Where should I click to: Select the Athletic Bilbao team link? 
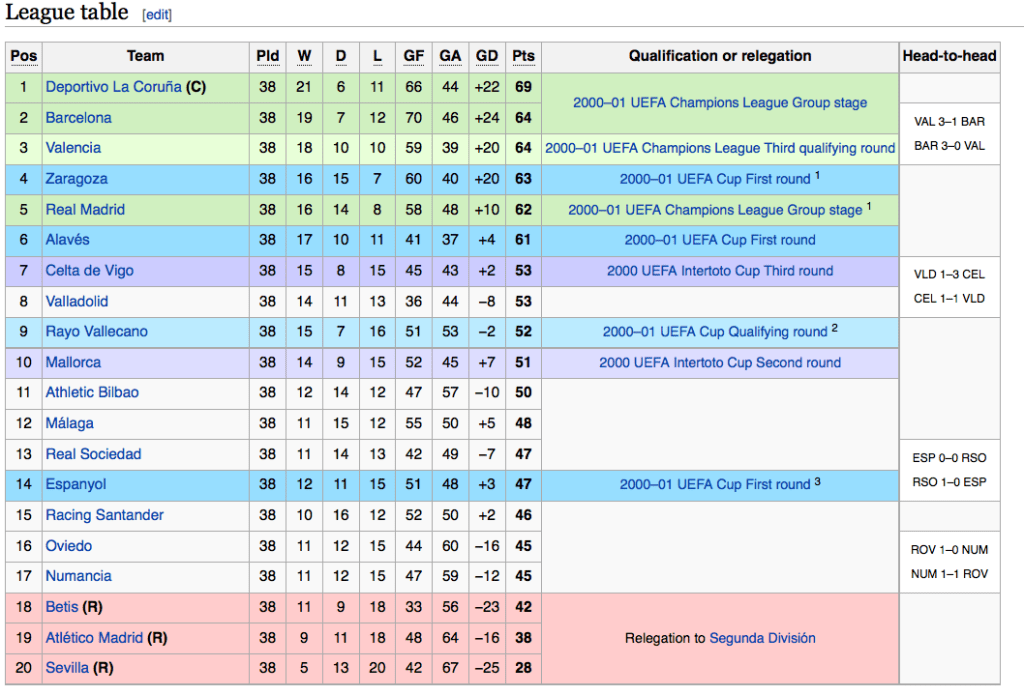92,393
